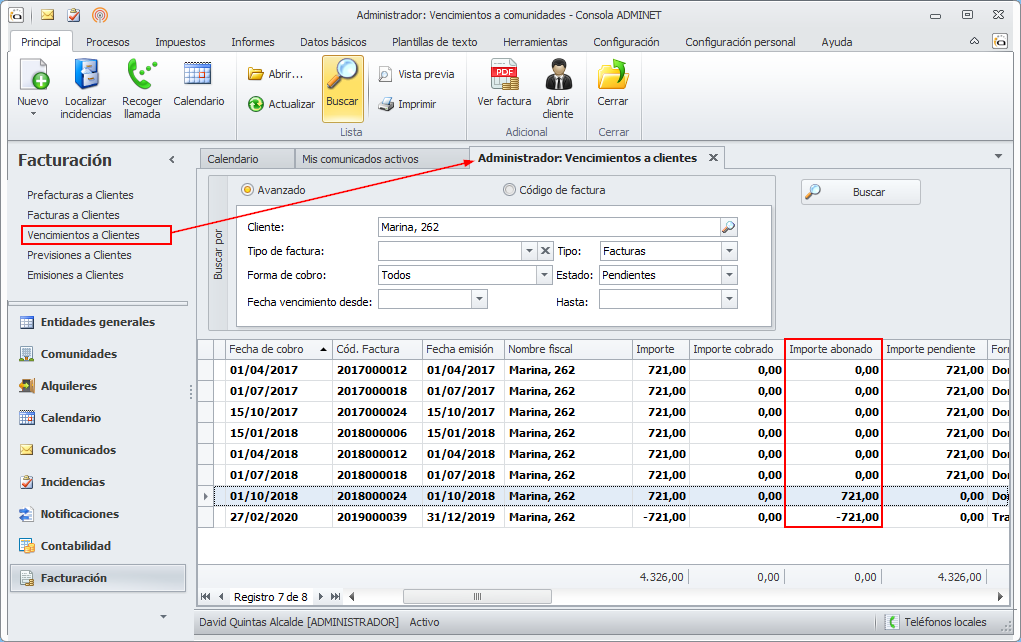This screenshot has height=642, width=1021.
Task: Click the Cliente field lookup magnifier
Action: point(728,227)
